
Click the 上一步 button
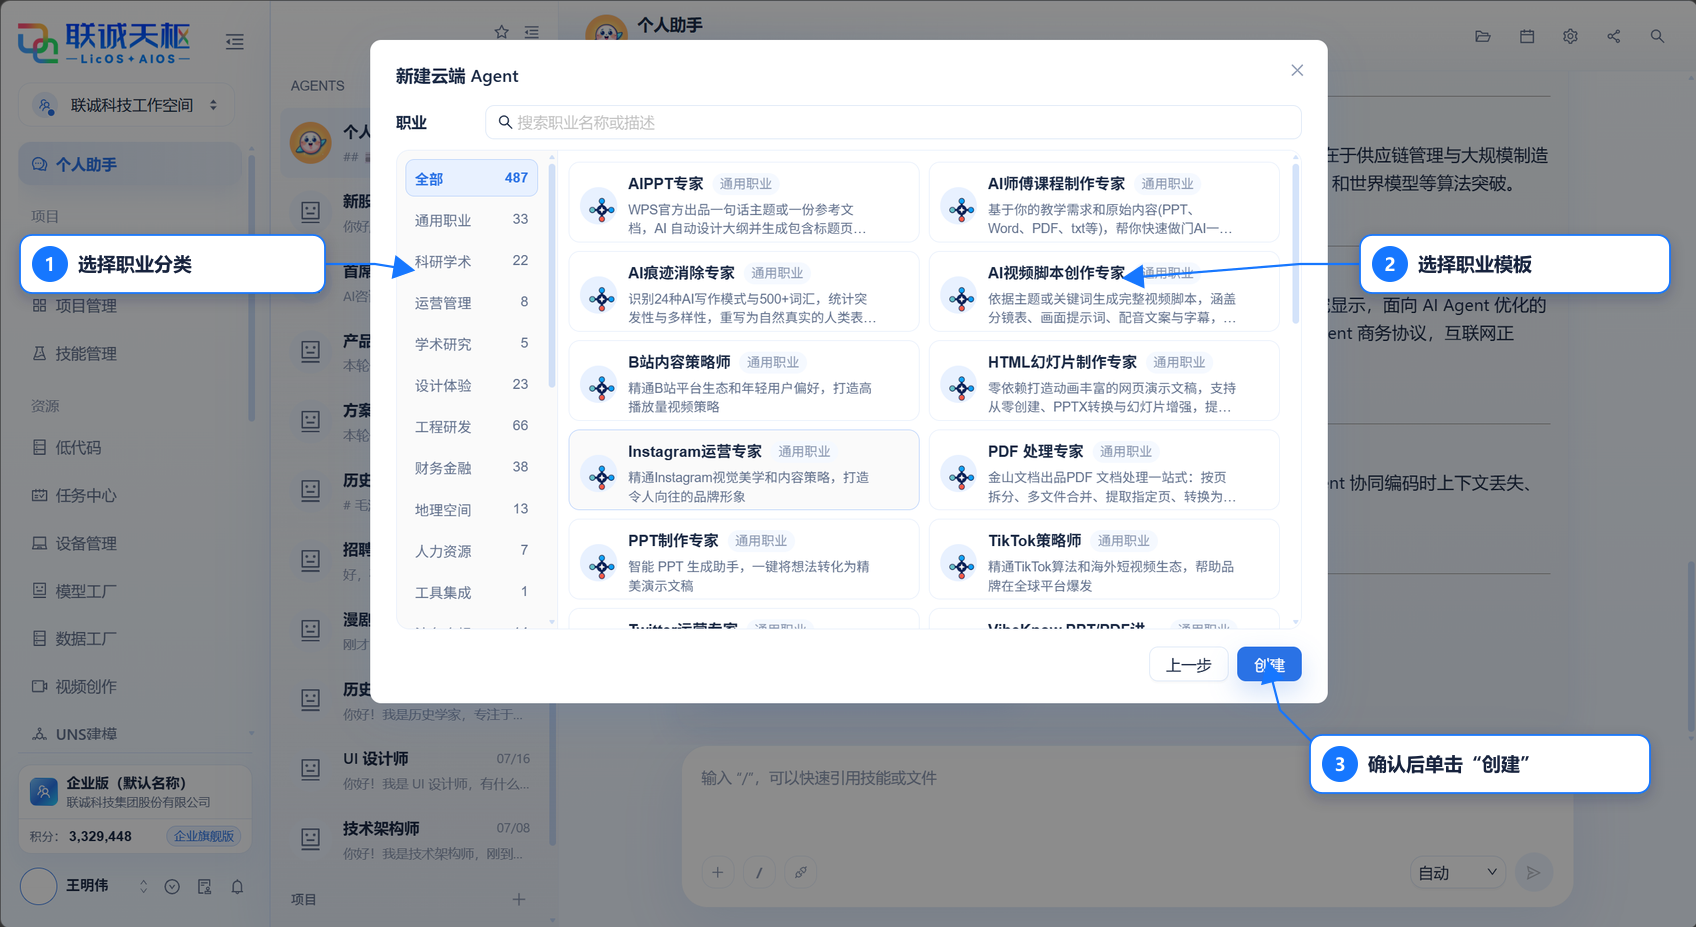[1189, 665]
